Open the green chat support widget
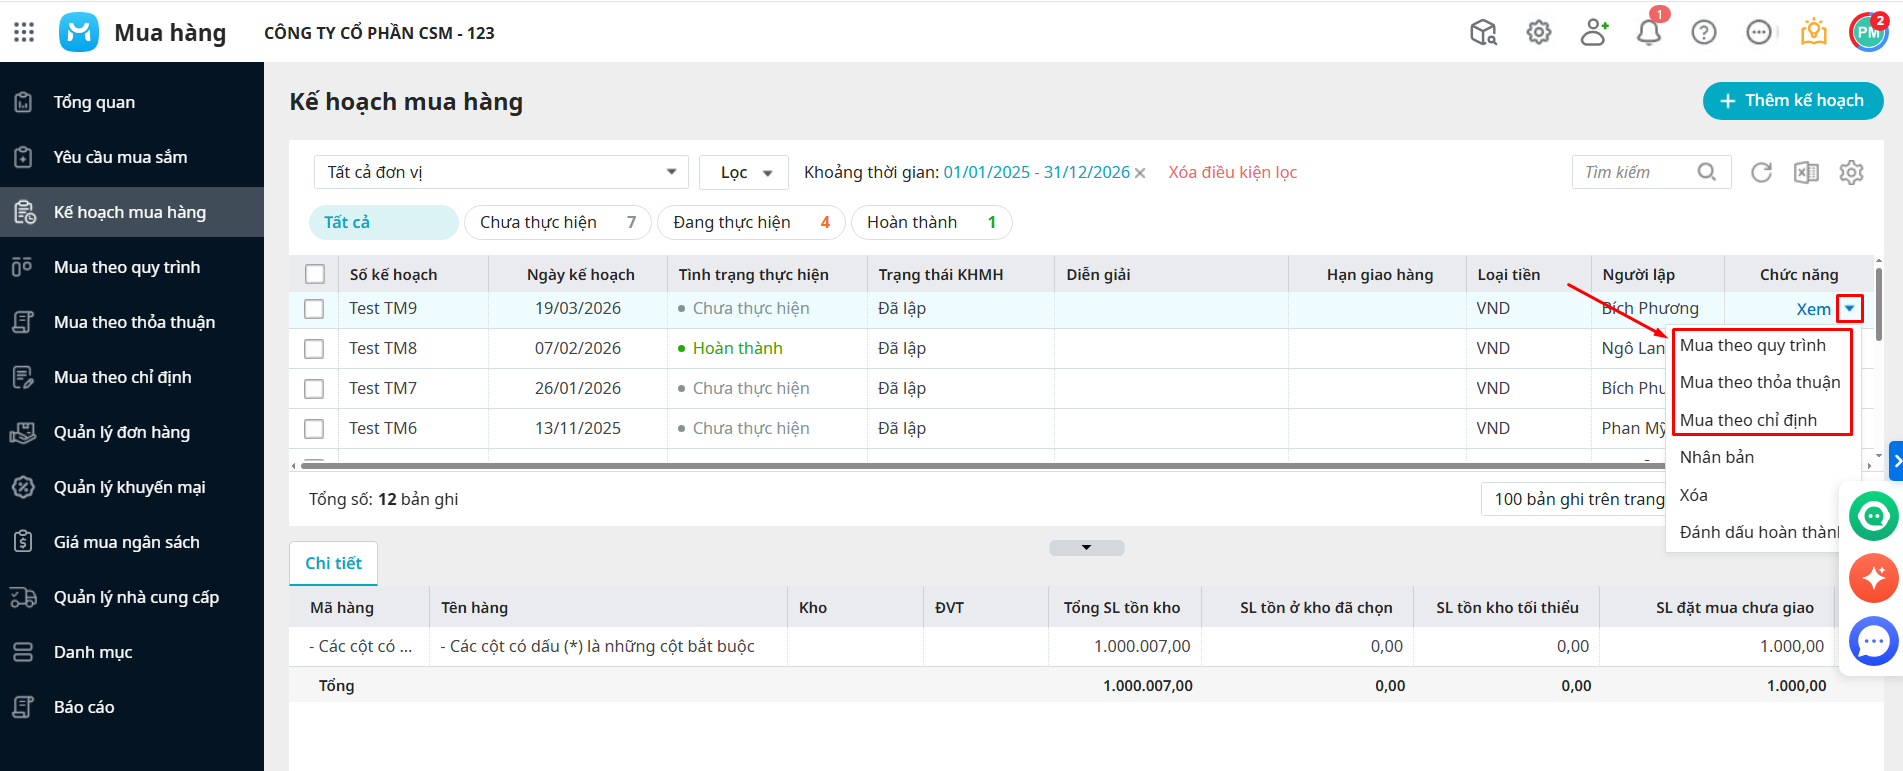 (x=1874, y=516)
